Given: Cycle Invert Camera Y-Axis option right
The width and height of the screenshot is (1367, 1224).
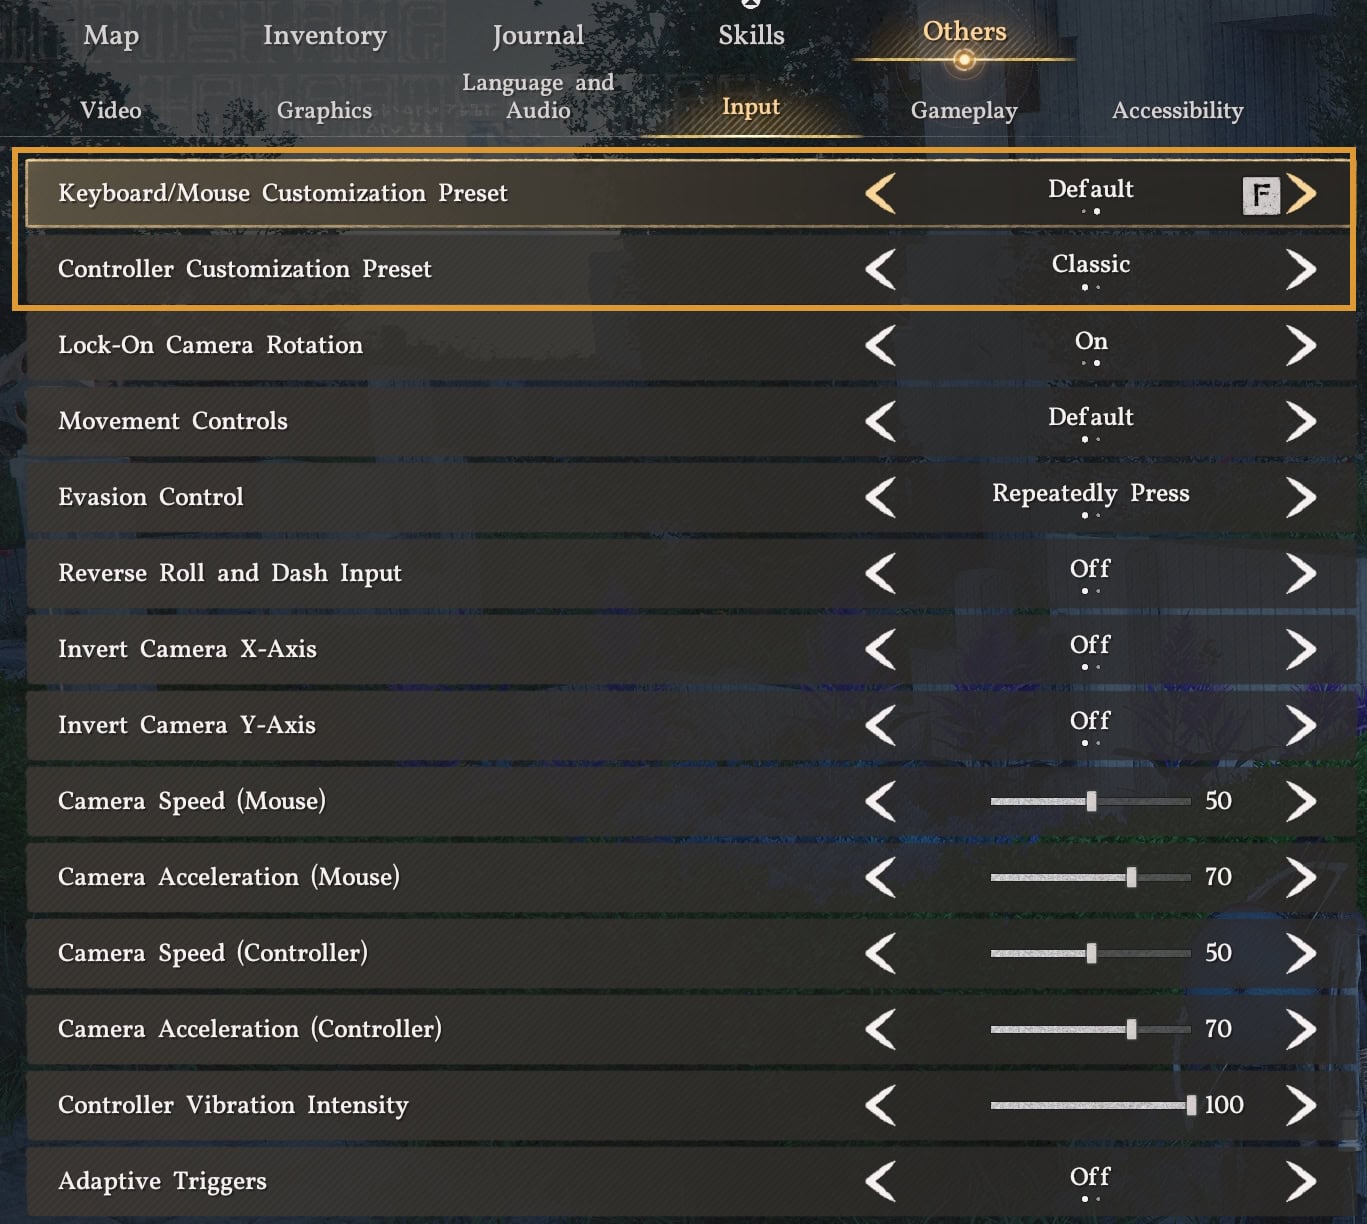Looking at the screenshot, I should tap(1301, 725).
